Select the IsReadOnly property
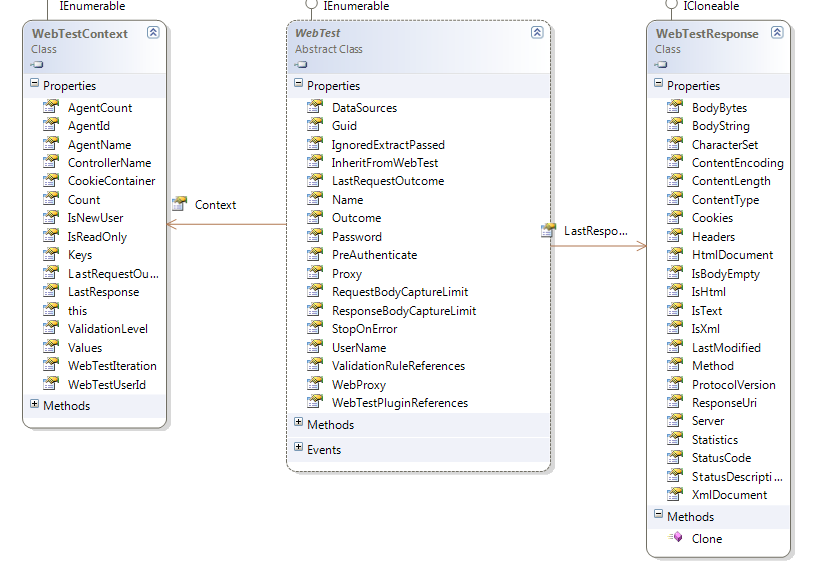Image resolution: width=830 pixels, height=564 pixels. pos(97,237)
